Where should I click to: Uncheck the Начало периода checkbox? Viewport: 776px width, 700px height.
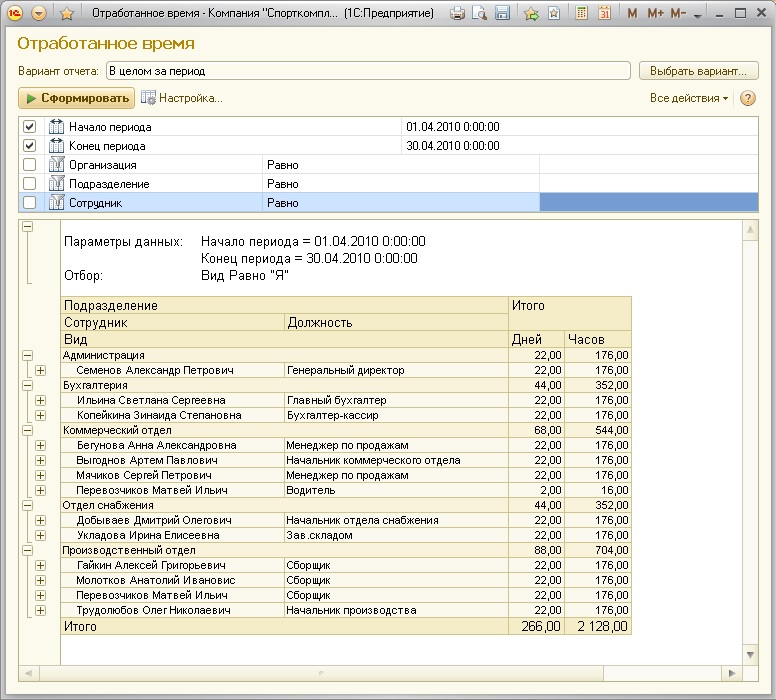[29, 127]
